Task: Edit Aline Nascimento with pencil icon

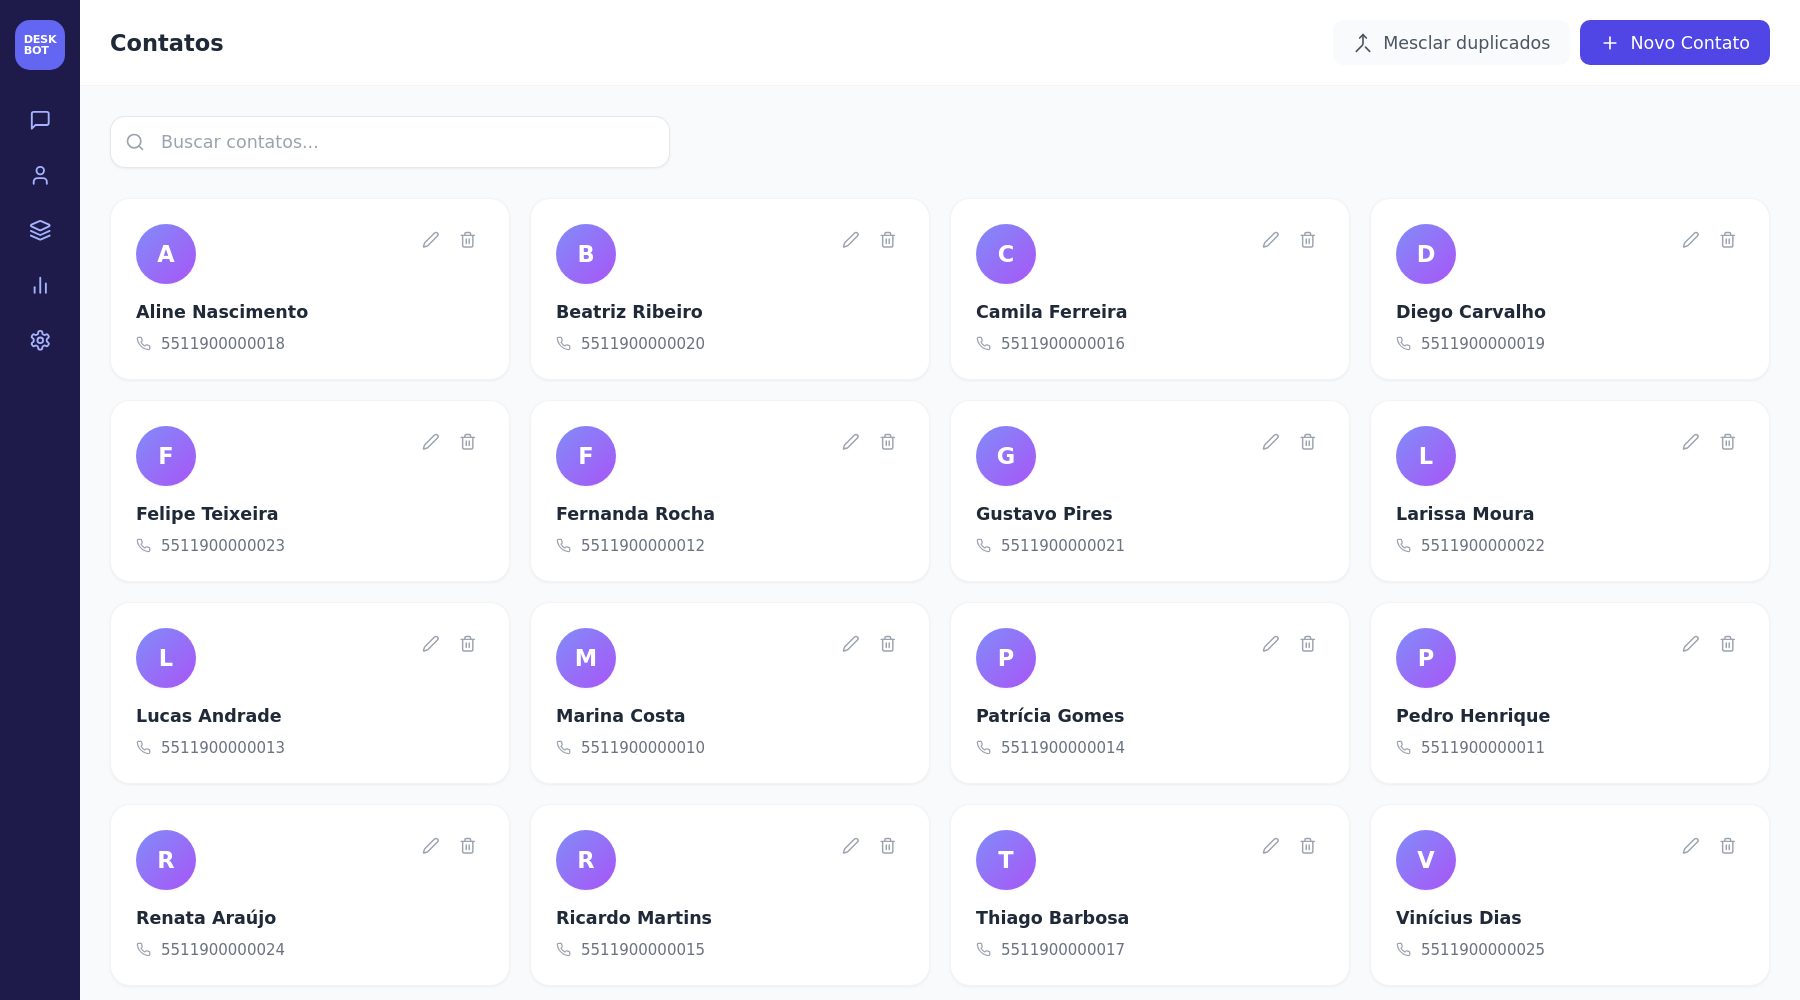Action: click(431, 240)
